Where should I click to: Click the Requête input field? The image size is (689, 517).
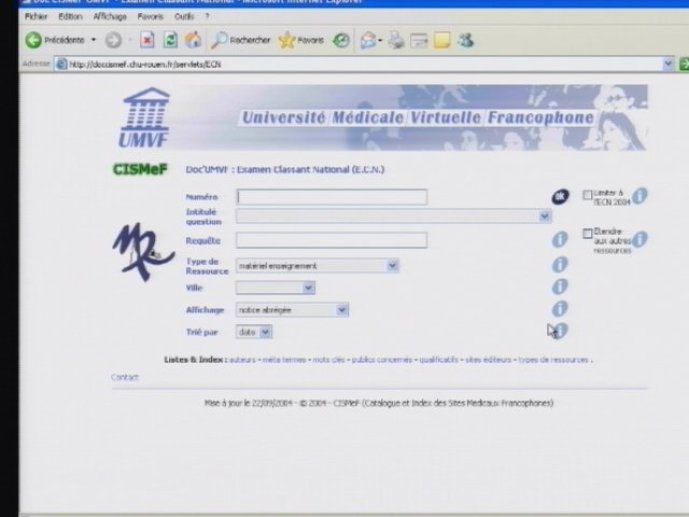[x=332, y=240]
